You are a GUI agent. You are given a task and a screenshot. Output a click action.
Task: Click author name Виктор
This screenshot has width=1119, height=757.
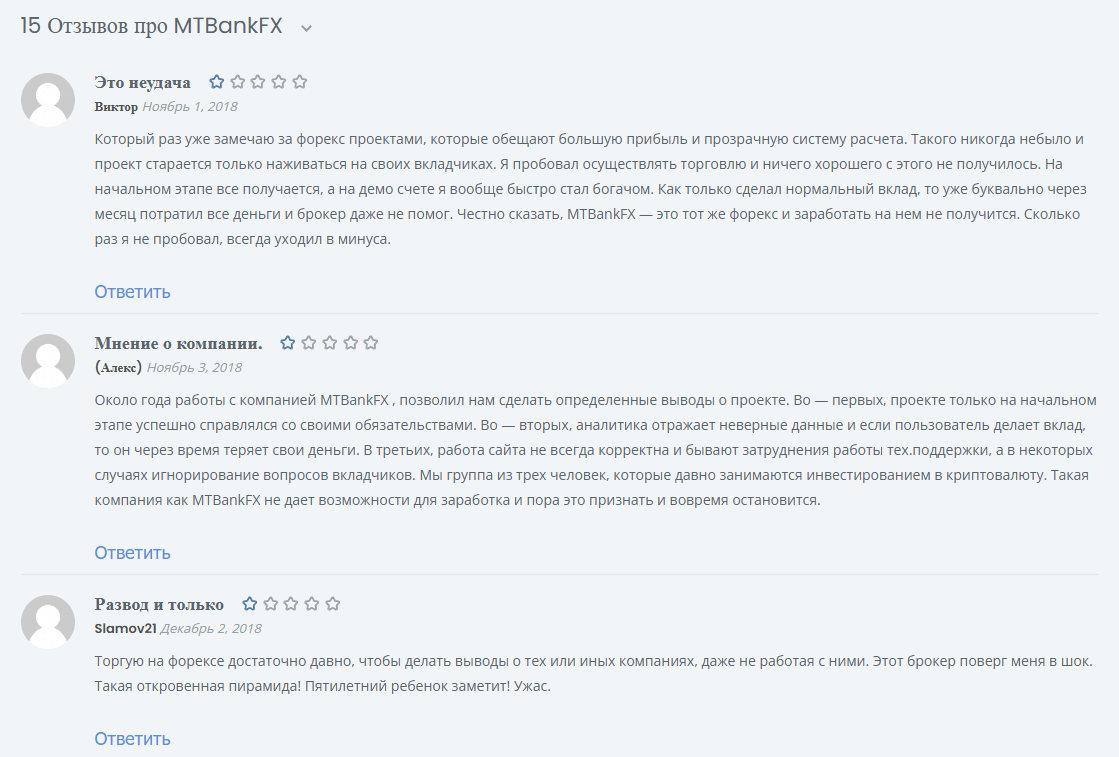pyautogui.click(x=116, y=107)
